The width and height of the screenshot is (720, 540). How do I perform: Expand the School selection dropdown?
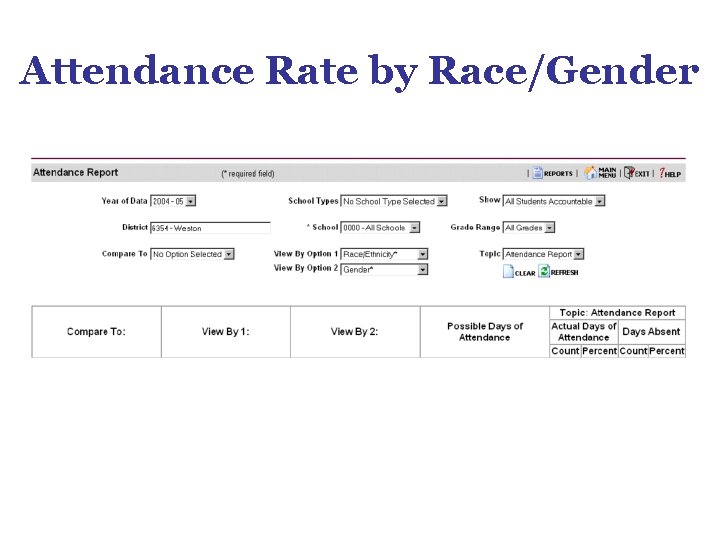(380, 228)
